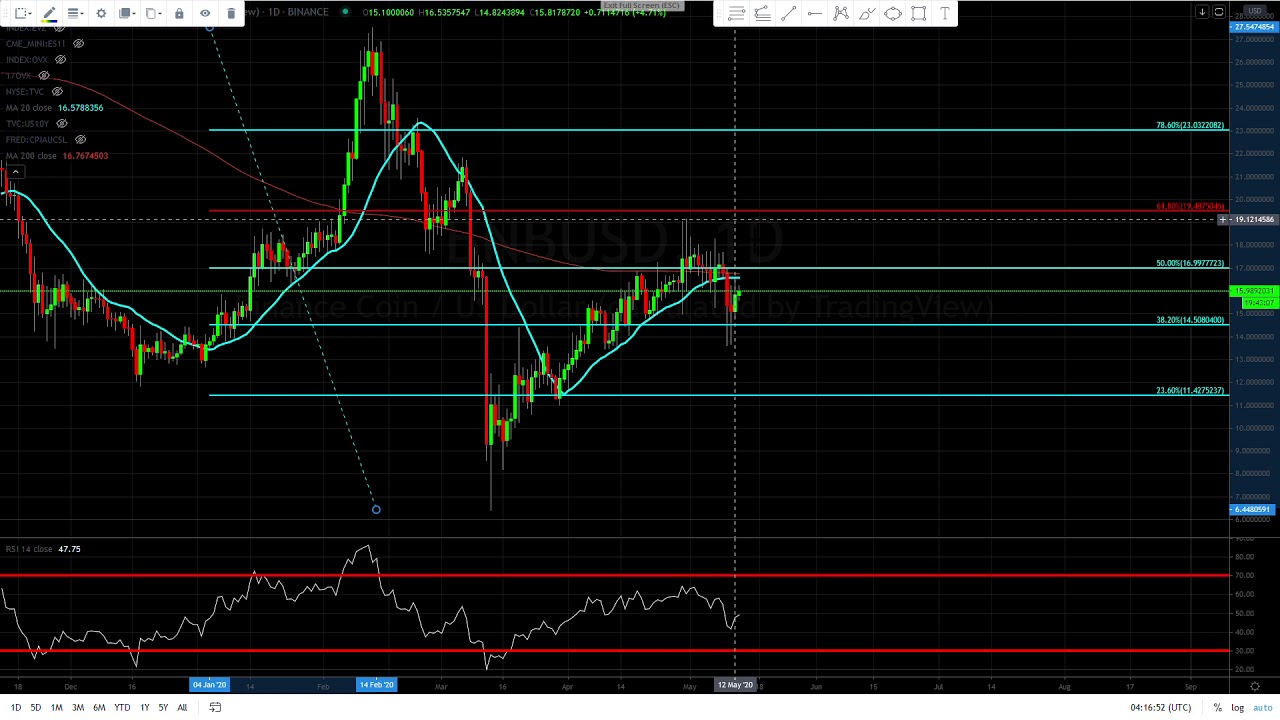
Task: Set the time range to All
Action: pyautogui.click(x=182, y=708)
